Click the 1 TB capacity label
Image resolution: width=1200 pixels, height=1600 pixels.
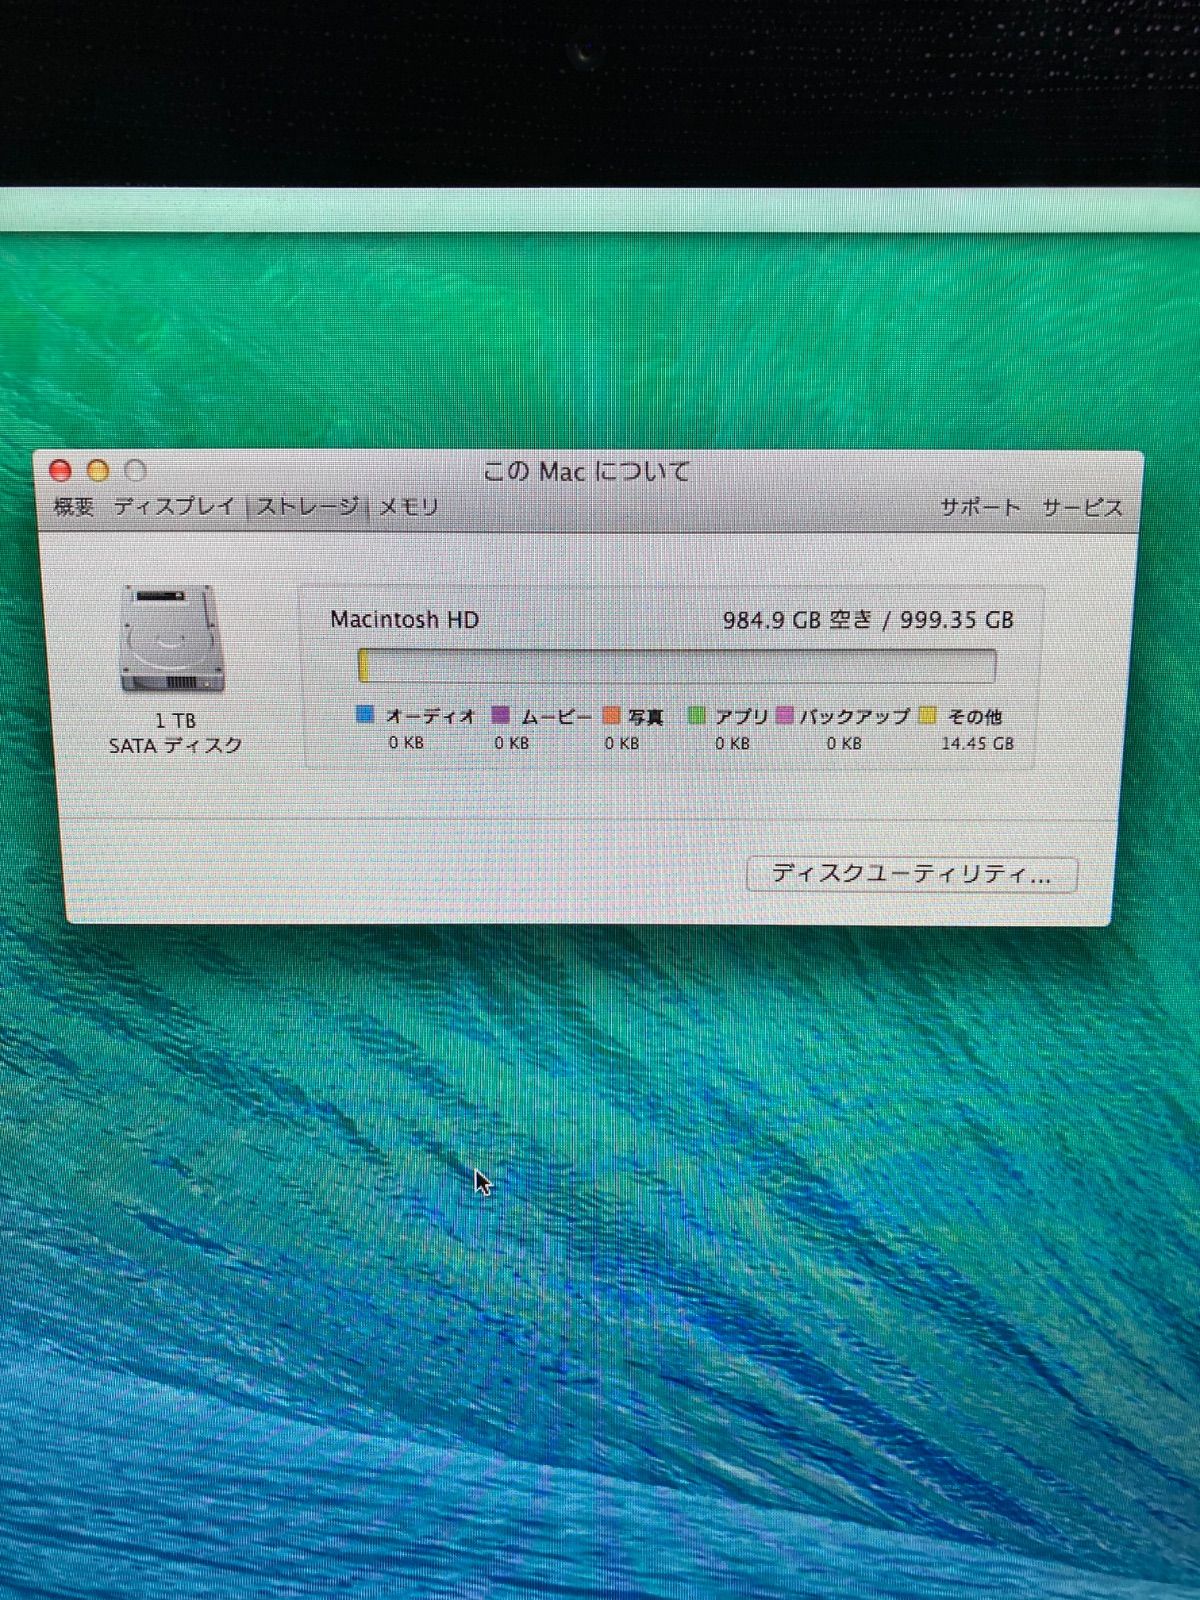(176, 721)
